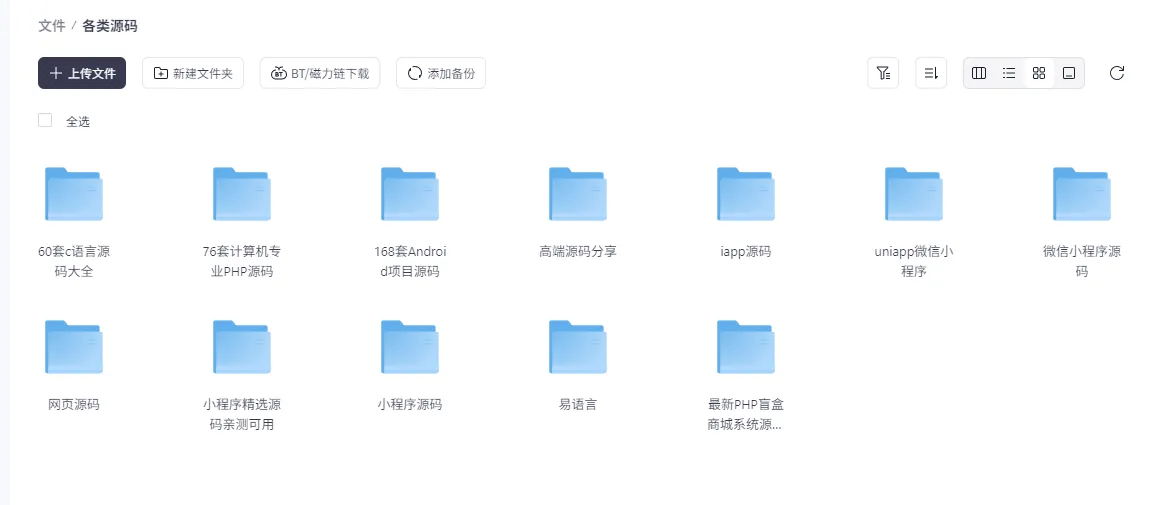Switch to large preview view icon

pos(1068,73)
